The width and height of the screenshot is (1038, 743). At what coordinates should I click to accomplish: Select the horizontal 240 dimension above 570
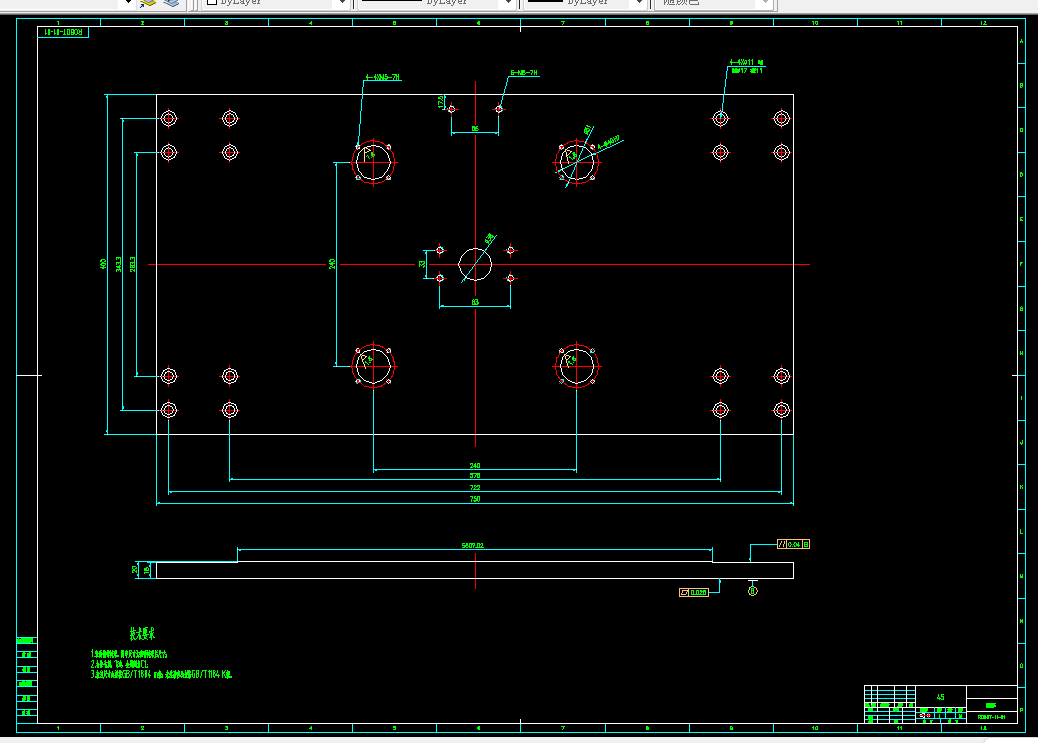click(475, 466)
